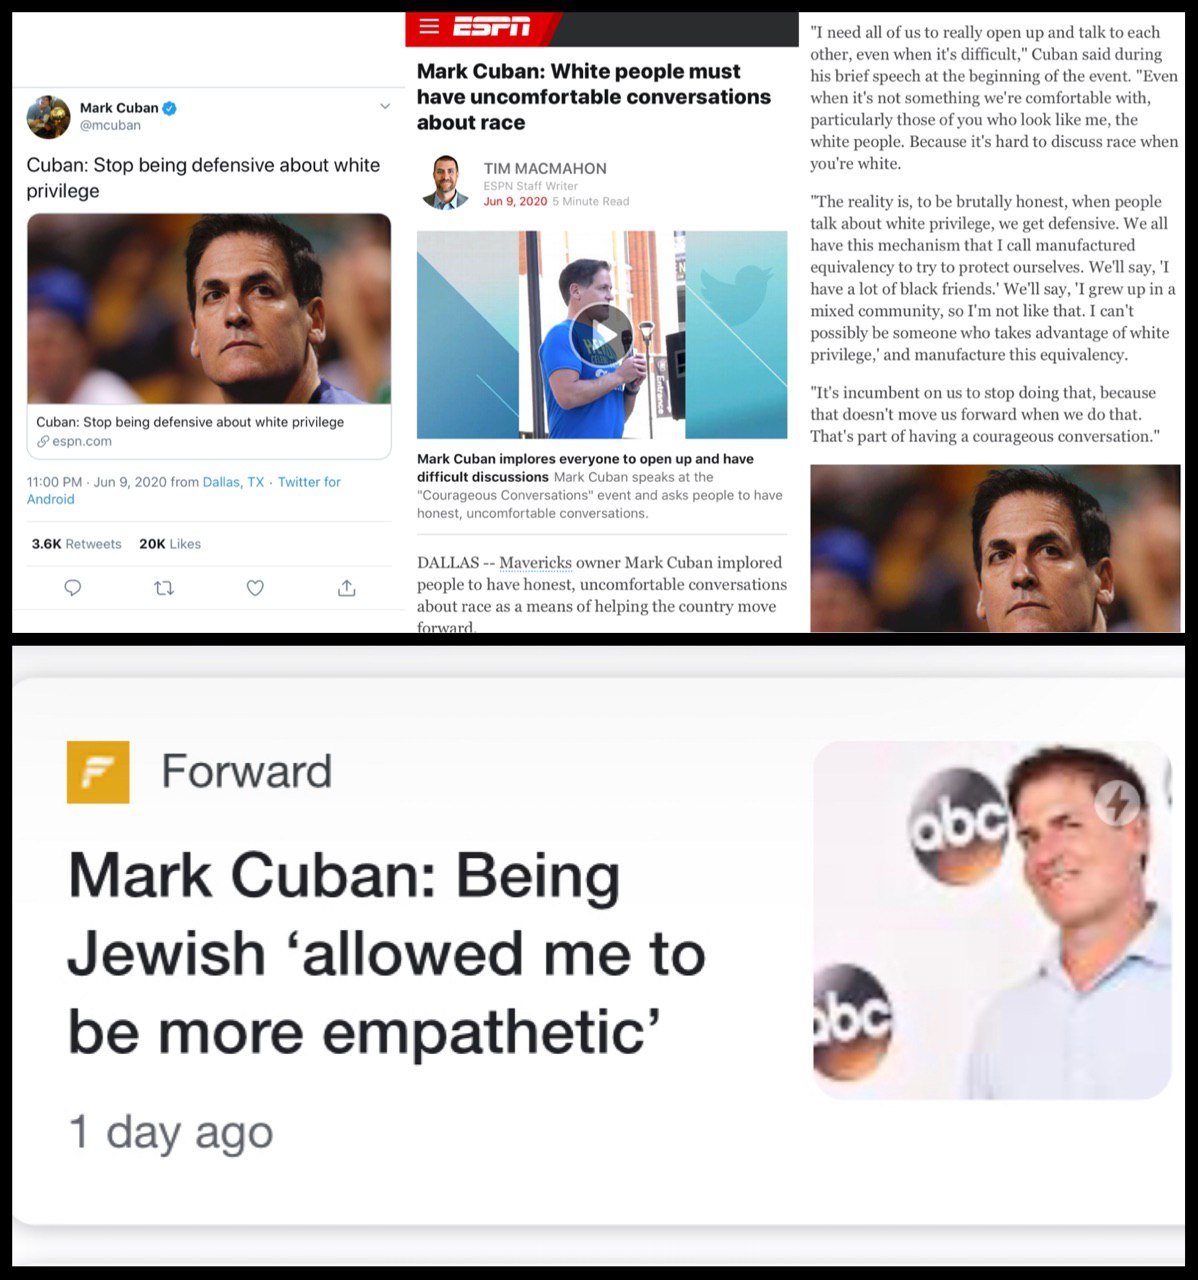
Task: Play the Courageous Conversations video
Action: pos(601,334)
